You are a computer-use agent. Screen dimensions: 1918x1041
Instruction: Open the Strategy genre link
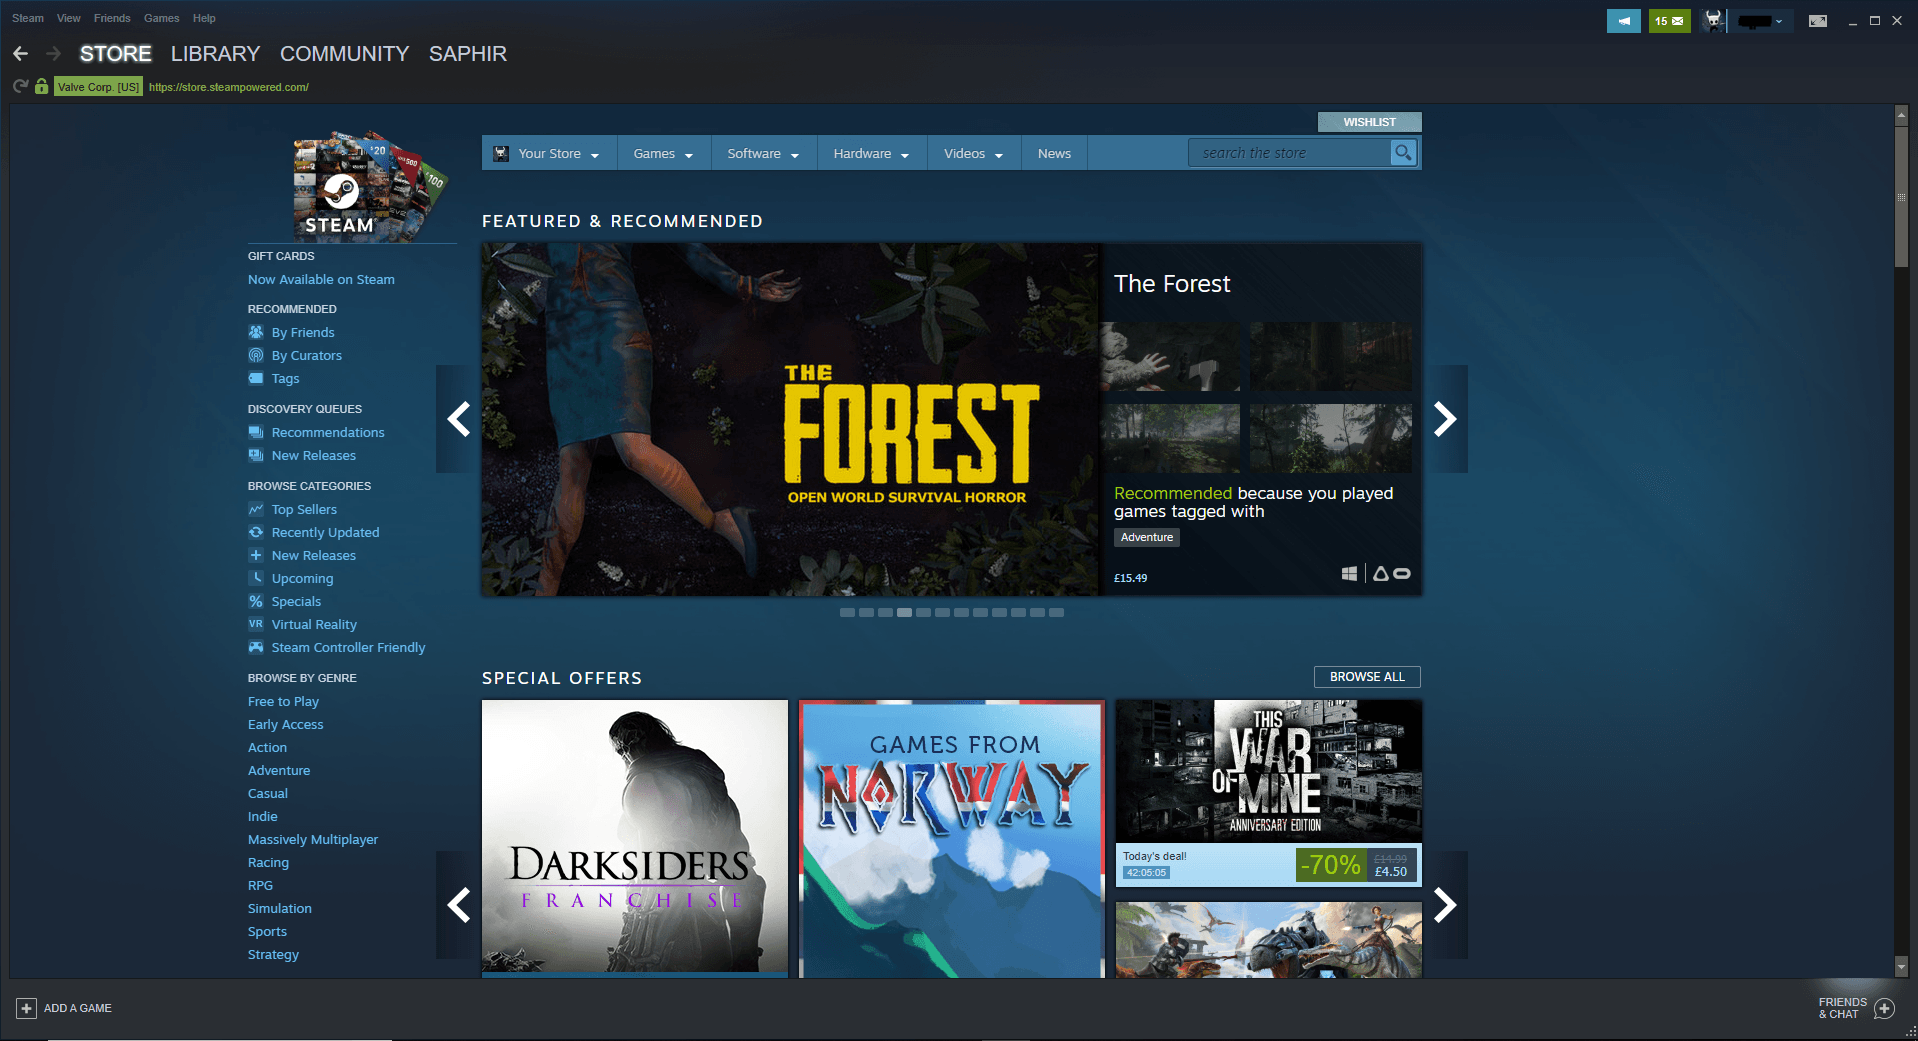(273, 955)
